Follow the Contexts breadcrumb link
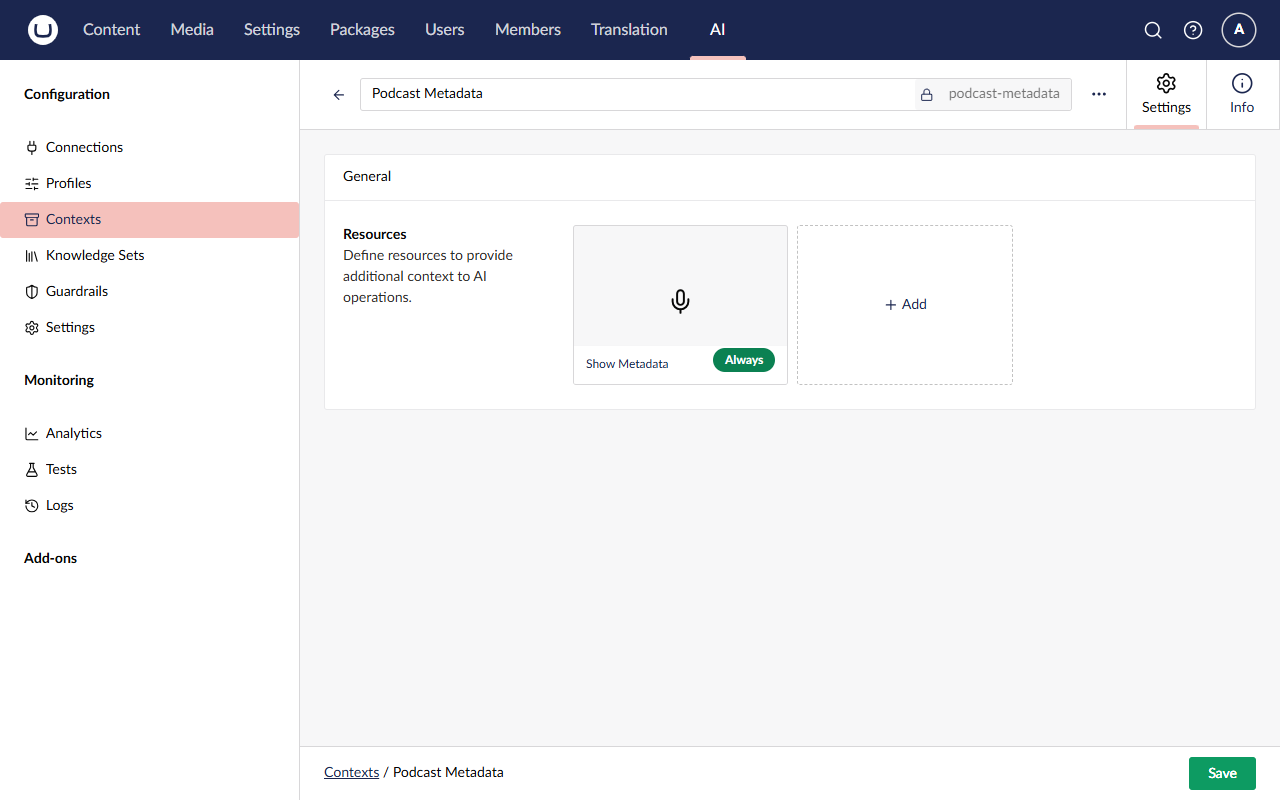 point(352,772)
